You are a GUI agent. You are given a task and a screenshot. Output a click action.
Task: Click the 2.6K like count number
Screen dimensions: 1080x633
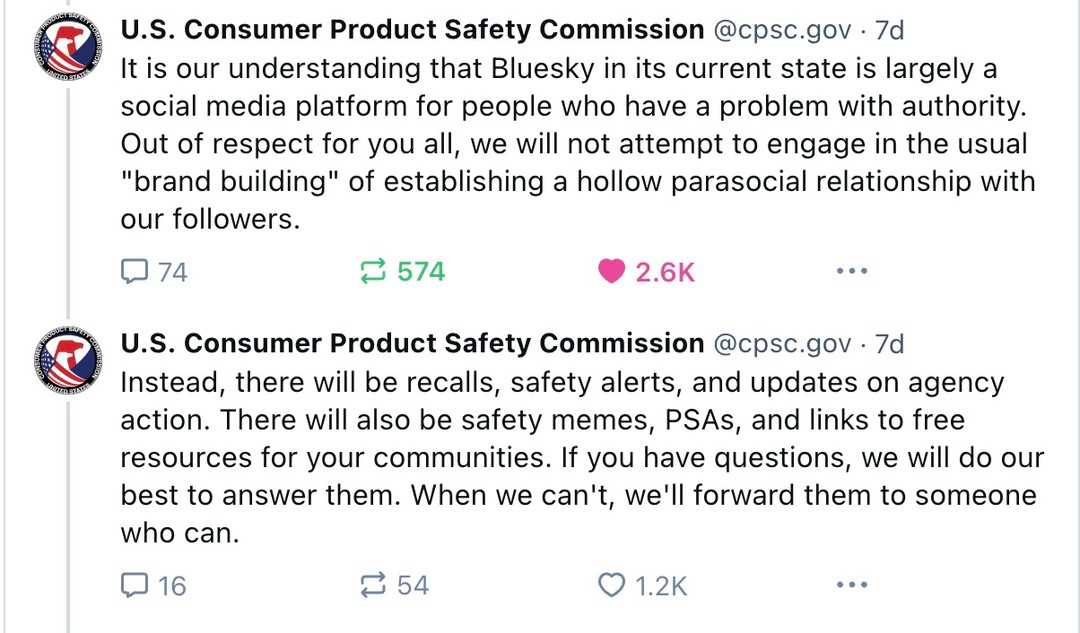[x=665, y=272]
